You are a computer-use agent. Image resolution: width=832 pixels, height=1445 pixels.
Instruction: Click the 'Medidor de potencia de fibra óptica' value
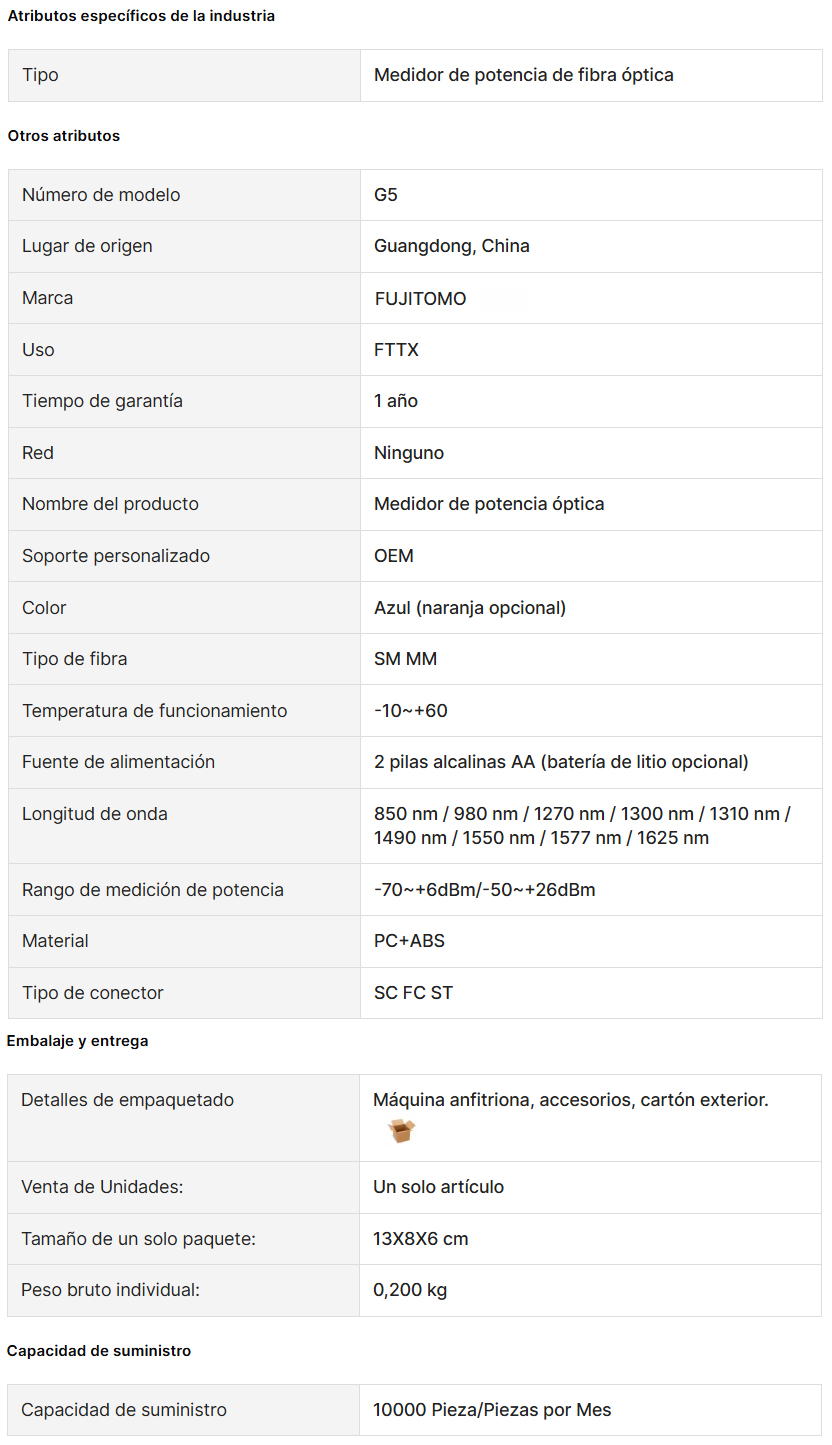(524, 75)
